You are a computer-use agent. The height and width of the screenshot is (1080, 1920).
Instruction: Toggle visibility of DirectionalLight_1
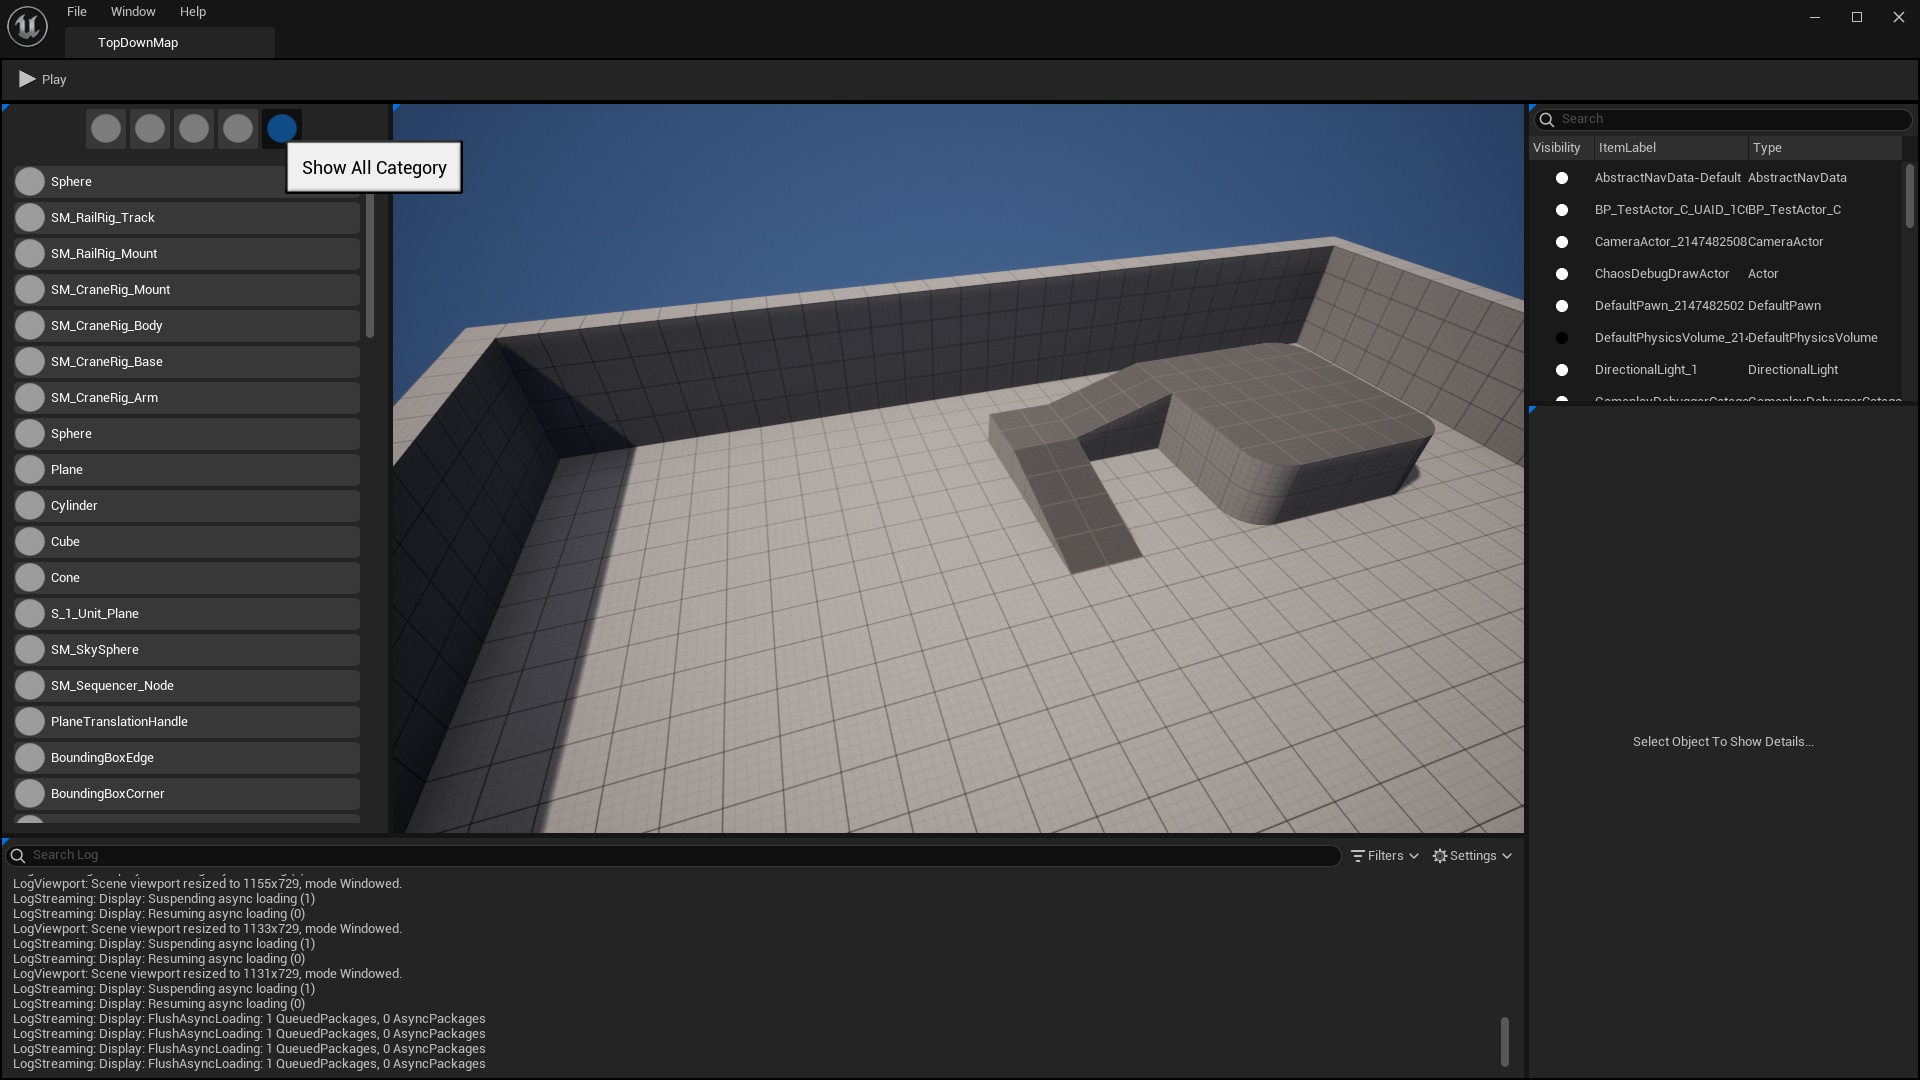[x=1562, y=369]
